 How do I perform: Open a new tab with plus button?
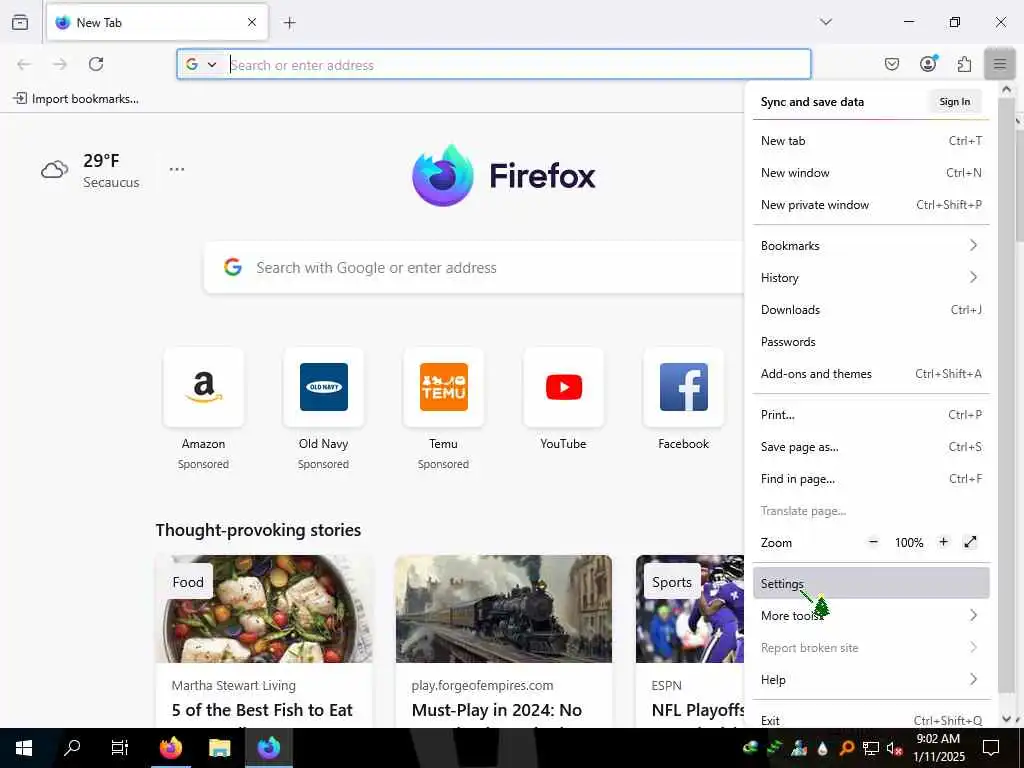(x=289, y=23)
